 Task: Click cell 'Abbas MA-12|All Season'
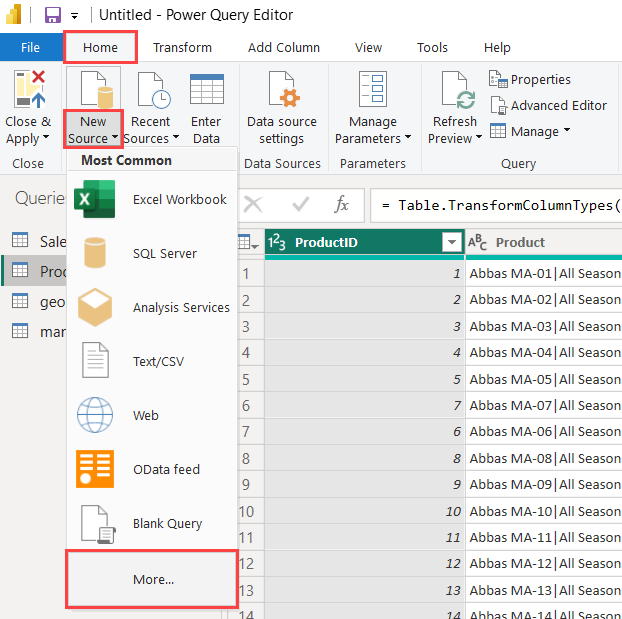tap(545, 563)
